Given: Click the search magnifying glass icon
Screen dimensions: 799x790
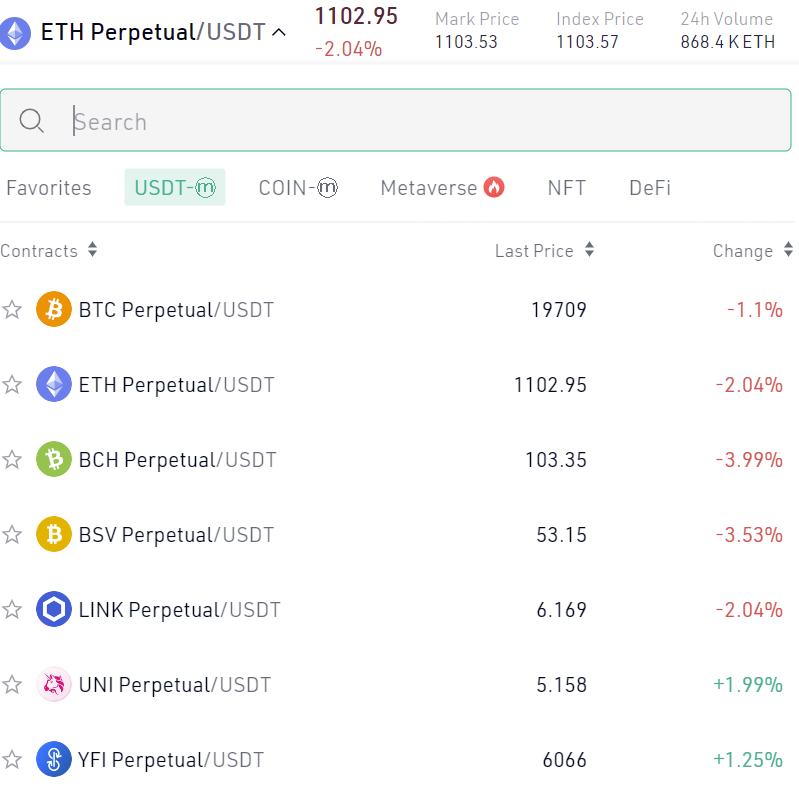Looking at the screenshot, I should point(32,122).
